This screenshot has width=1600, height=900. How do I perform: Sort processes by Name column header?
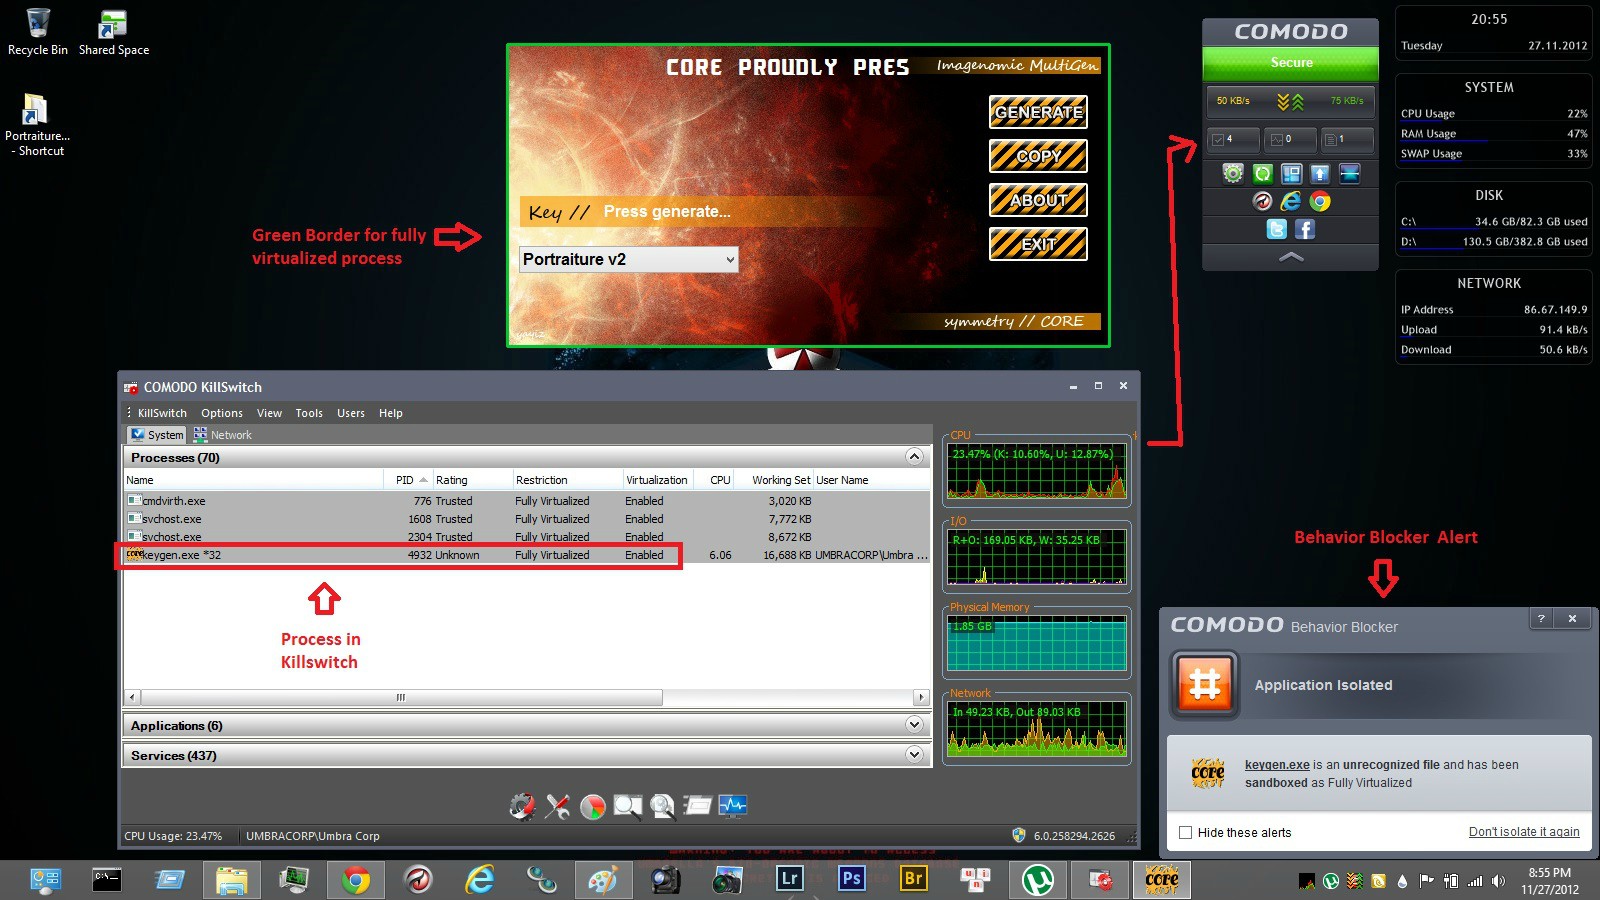253,480
